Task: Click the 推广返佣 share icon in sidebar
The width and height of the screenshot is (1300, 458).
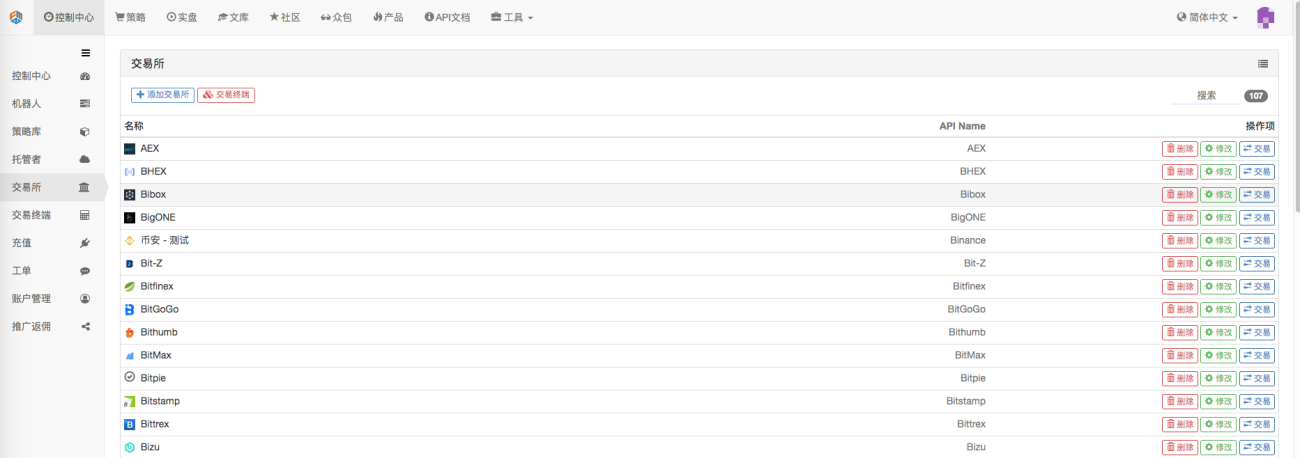Action: pos(85,326)
